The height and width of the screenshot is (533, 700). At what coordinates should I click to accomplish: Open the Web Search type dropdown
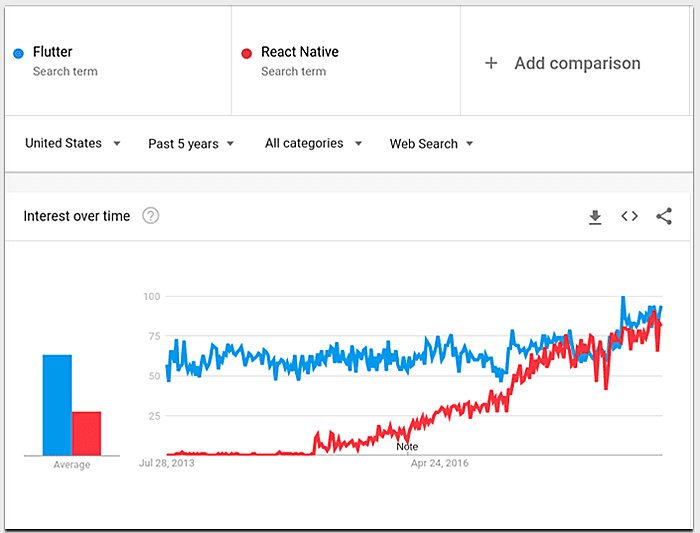pyautogui.click(x=431, y=144)
